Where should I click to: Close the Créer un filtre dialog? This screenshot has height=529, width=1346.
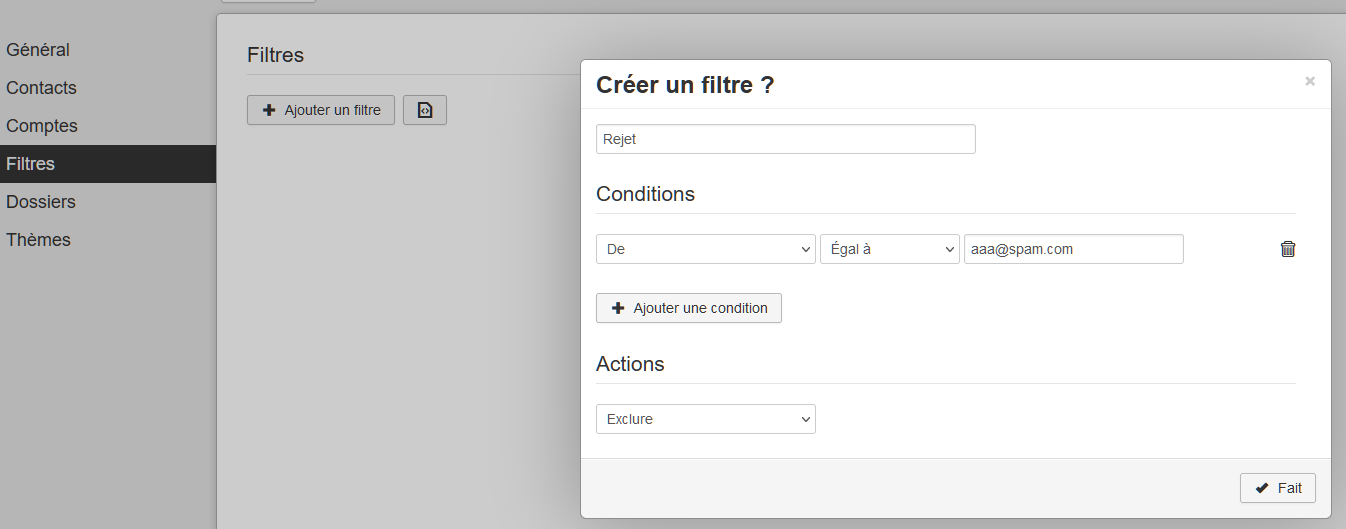coord(1310,81)
